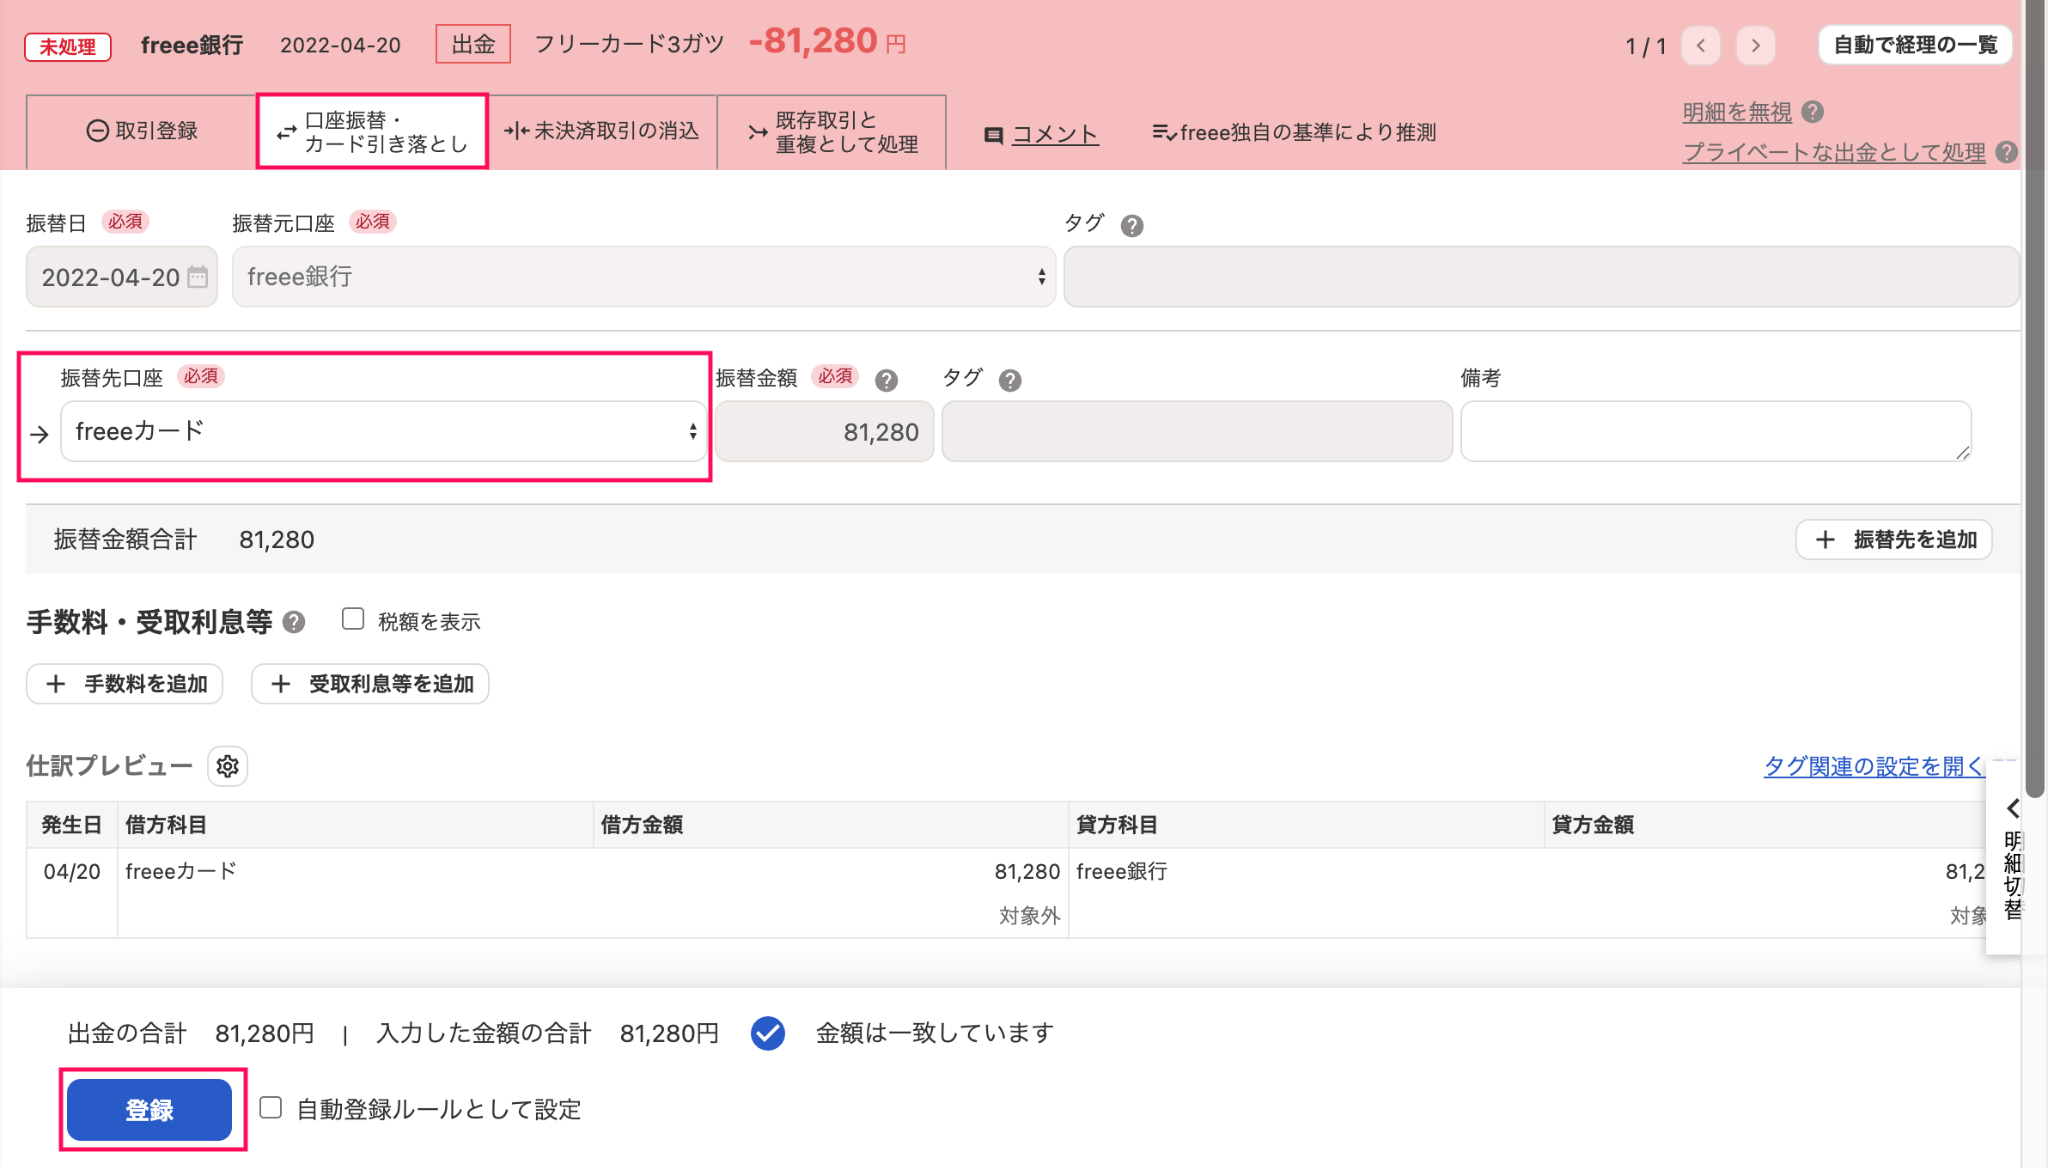The width and height of the screenshot is (2048, 1168).
Task: Open help icon next to top タグ label
Action: [1131, 225]
